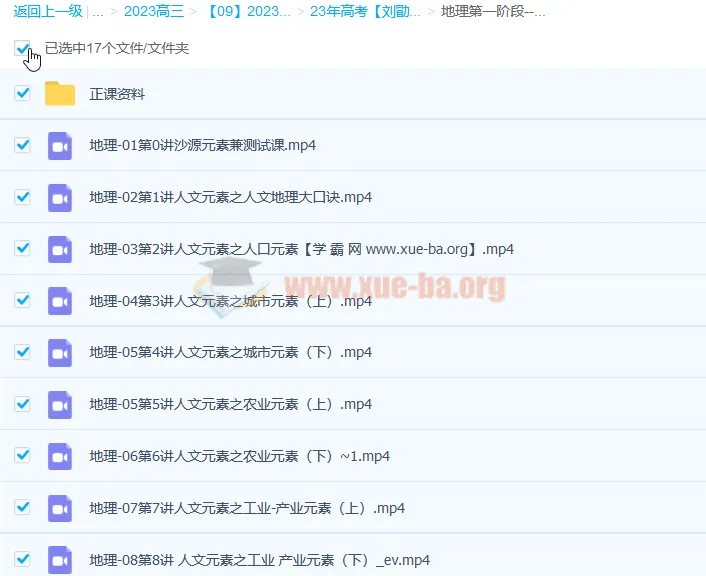Expand the collapsed breadcrumb ellipsis

pyautogui.click(x=98, y=12)
